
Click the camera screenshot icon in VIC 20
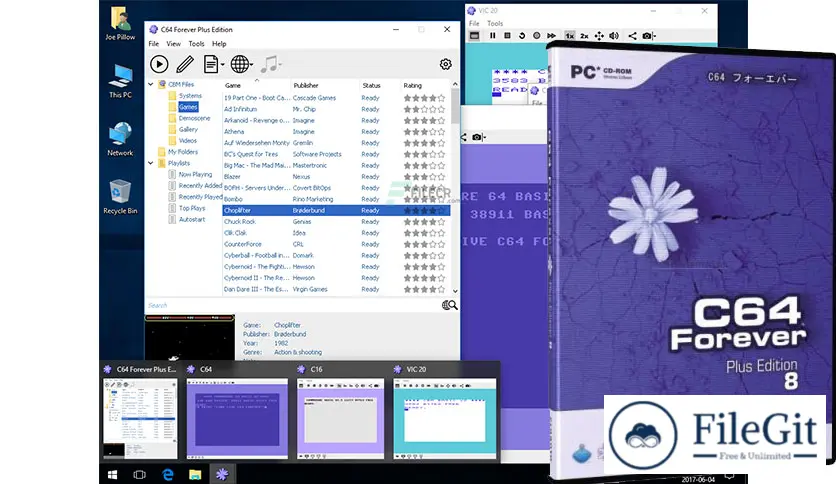[647, 36]
